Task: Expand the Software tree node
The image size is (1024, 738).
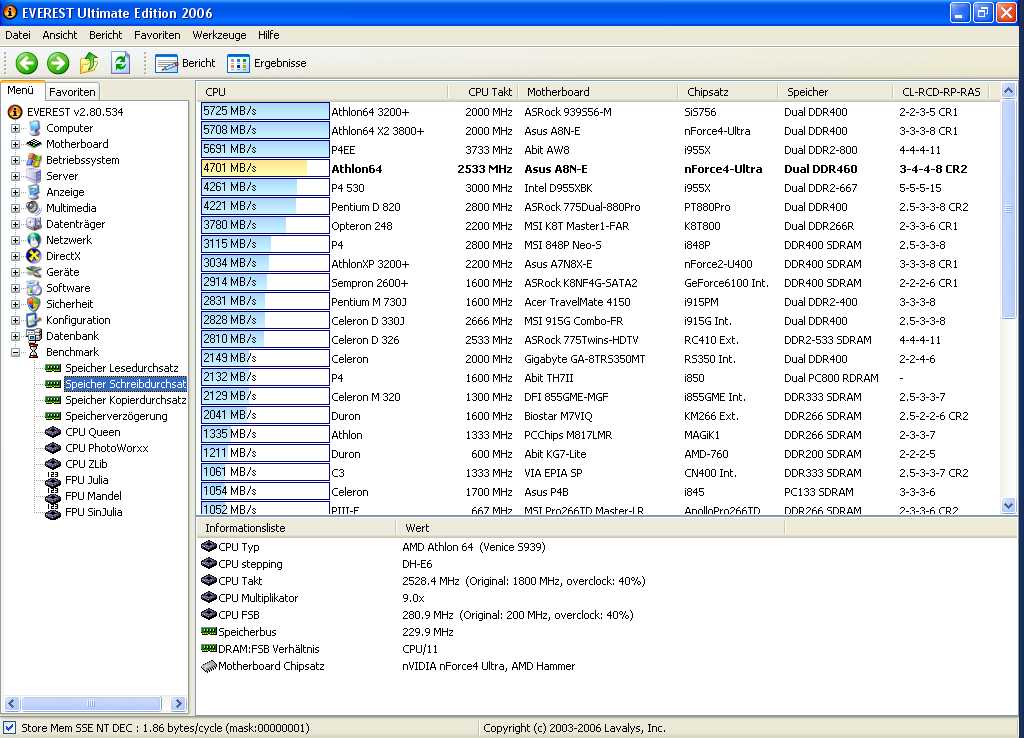Action: pyautogui.click(x=15, y=288)
